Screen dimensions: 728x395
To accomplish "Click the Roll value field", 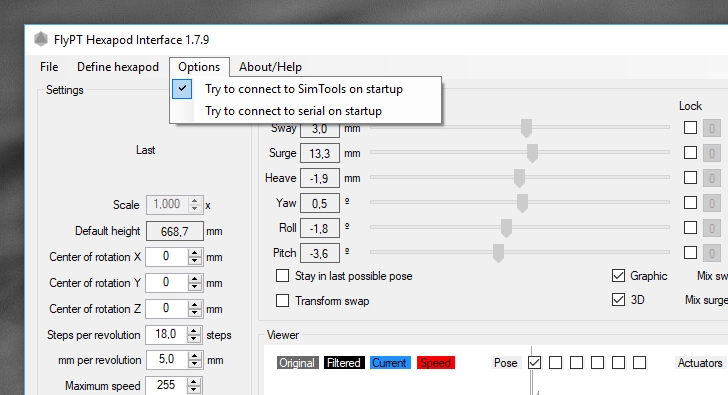I will (x=320, y=228).
